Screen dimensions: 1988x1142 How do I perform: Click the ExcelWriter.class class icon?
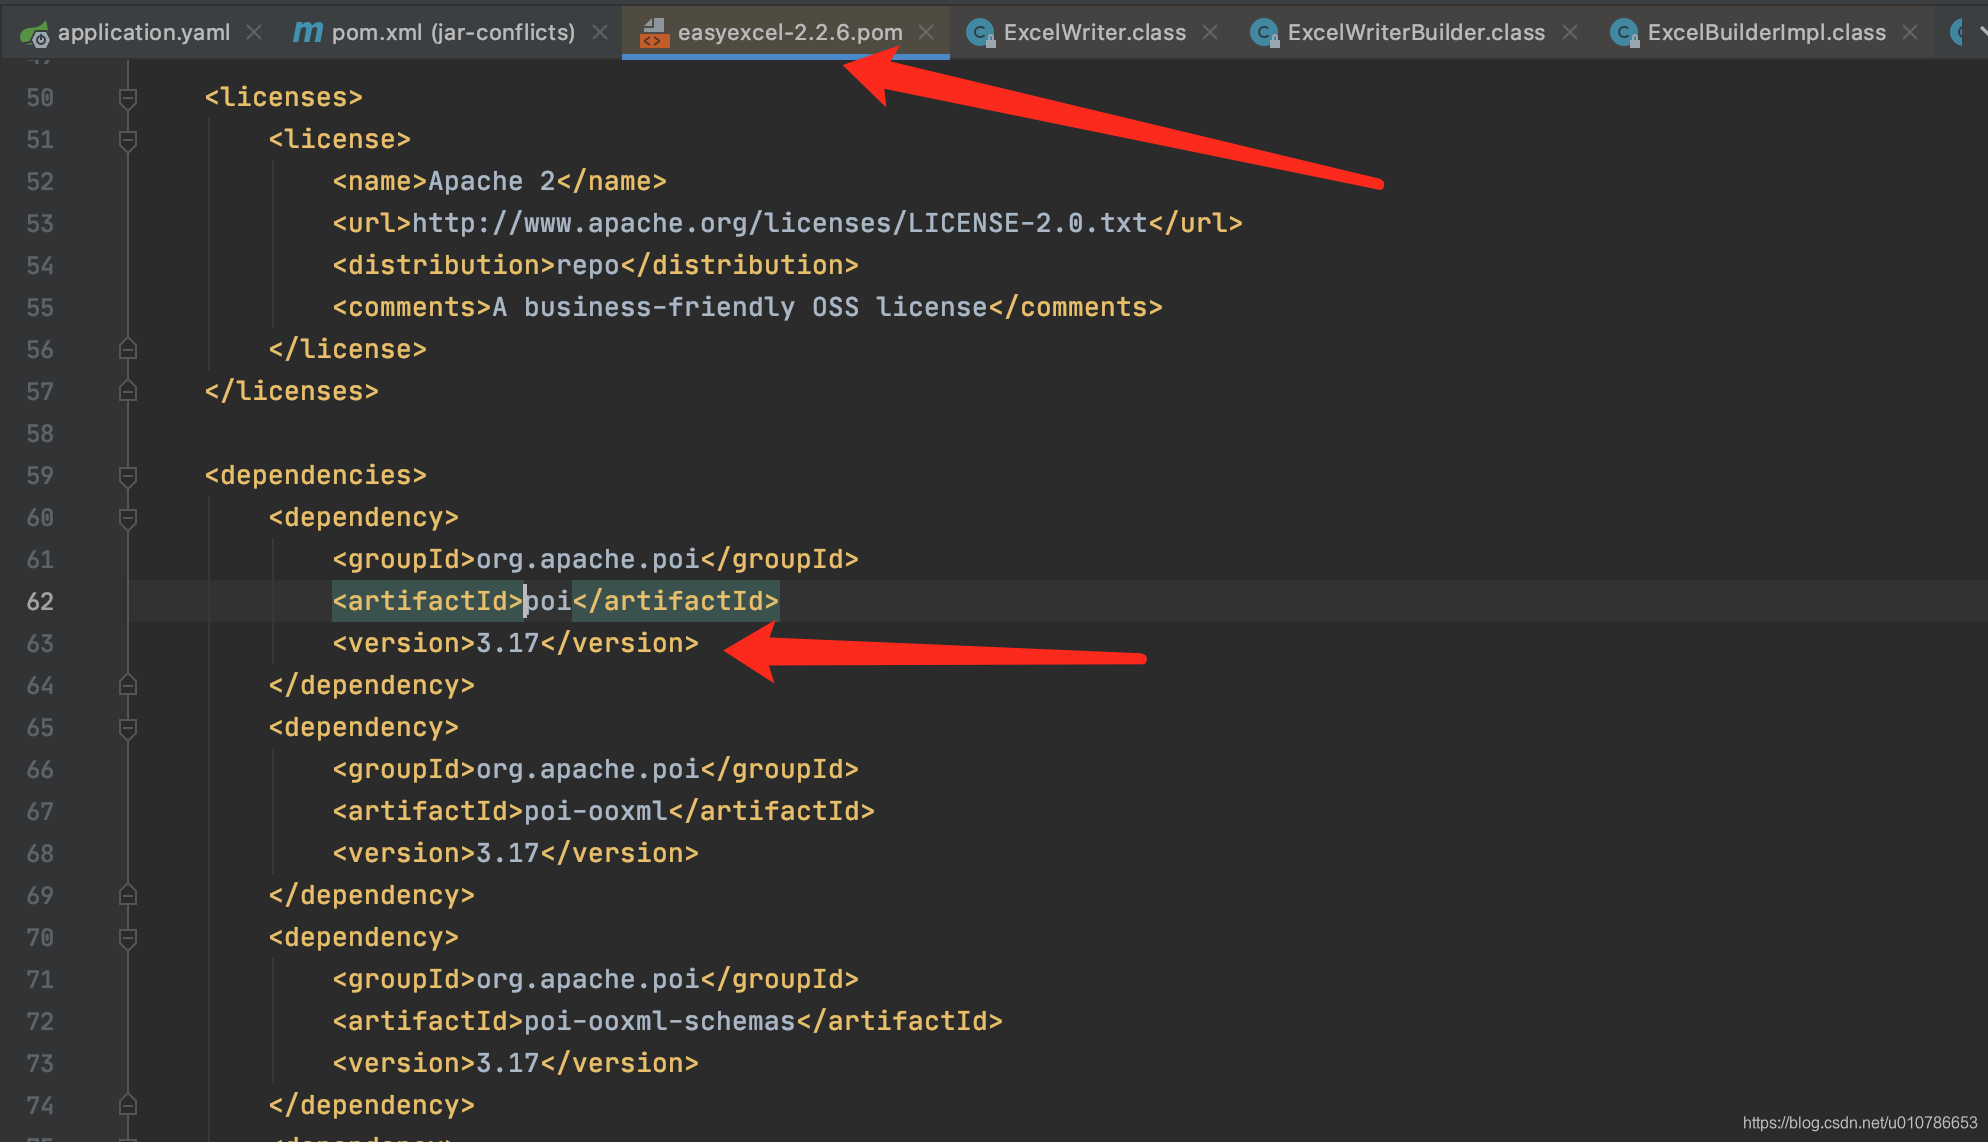pyautogui.click(x=980, y=33)
